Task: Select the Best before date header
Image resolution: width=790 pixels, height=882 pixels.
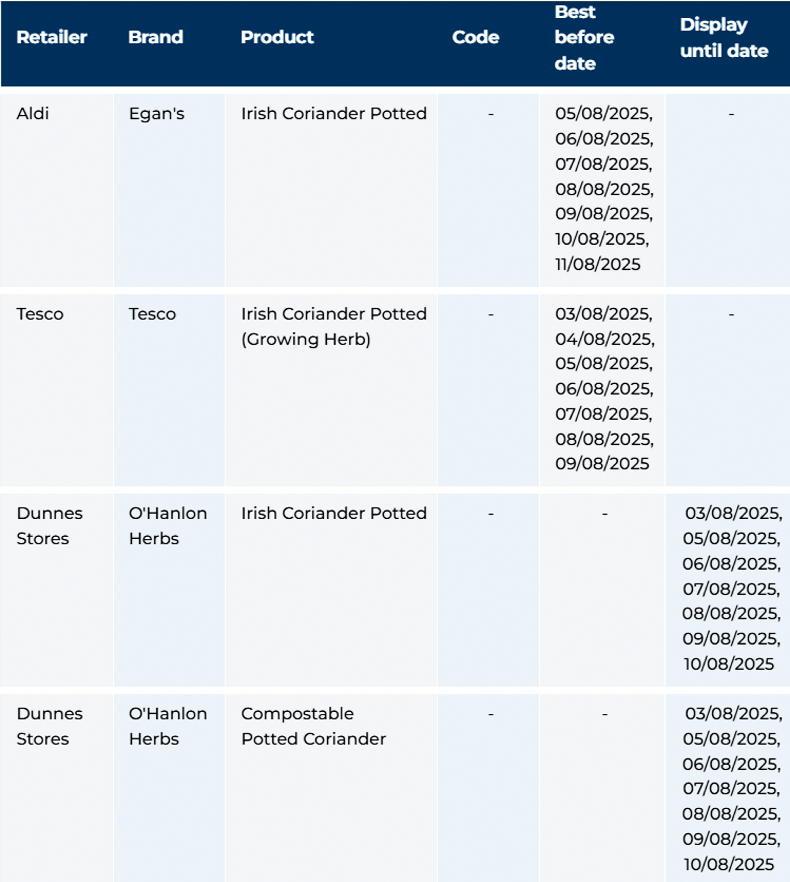Action: point(584,38)
